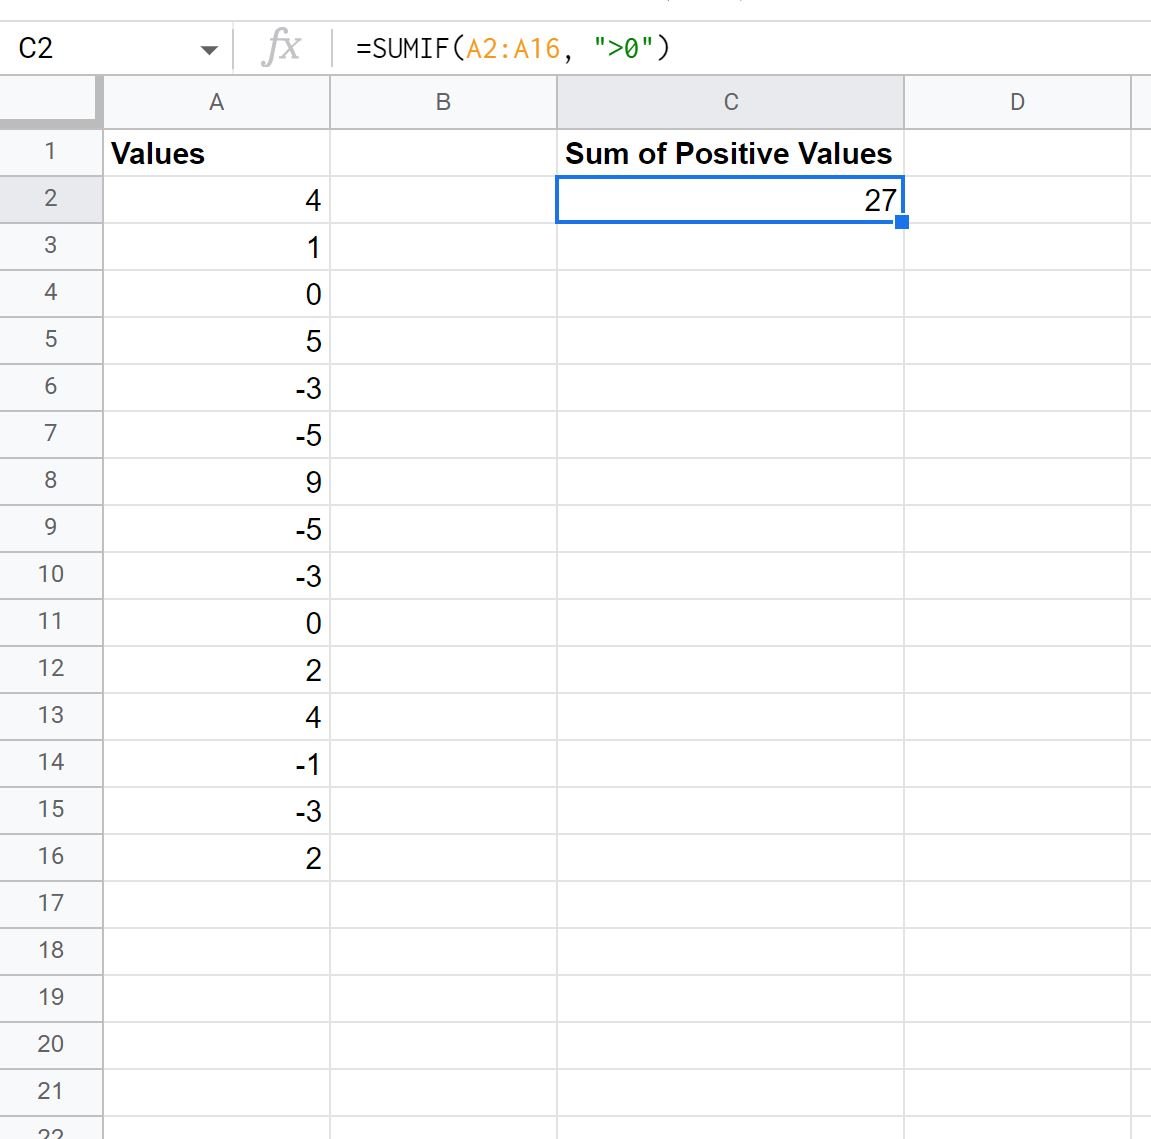Select cell A5 containing 5
The width and height of the screenshot is (1151, 1139).
pyautogui.click(x=217, y=341)
